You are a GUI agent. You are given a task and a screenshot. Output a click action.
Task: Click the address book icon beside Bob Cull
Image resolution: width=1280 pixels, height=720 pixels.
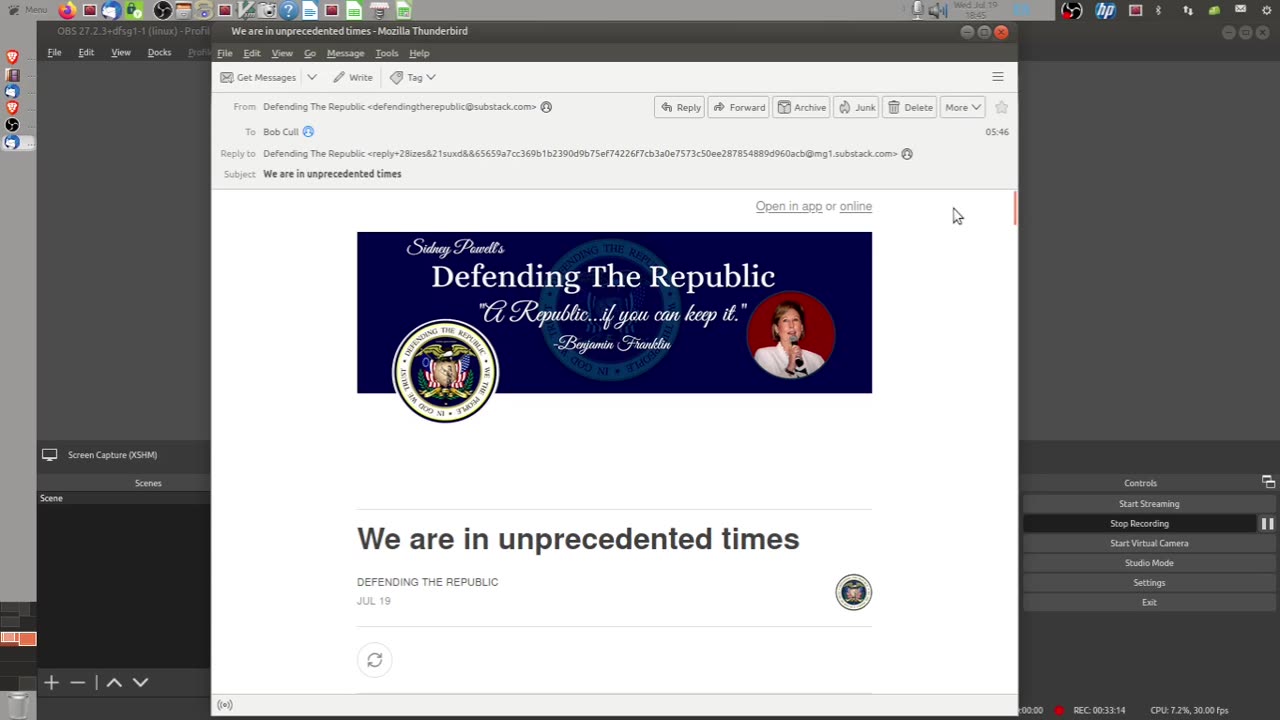point(308,132)
